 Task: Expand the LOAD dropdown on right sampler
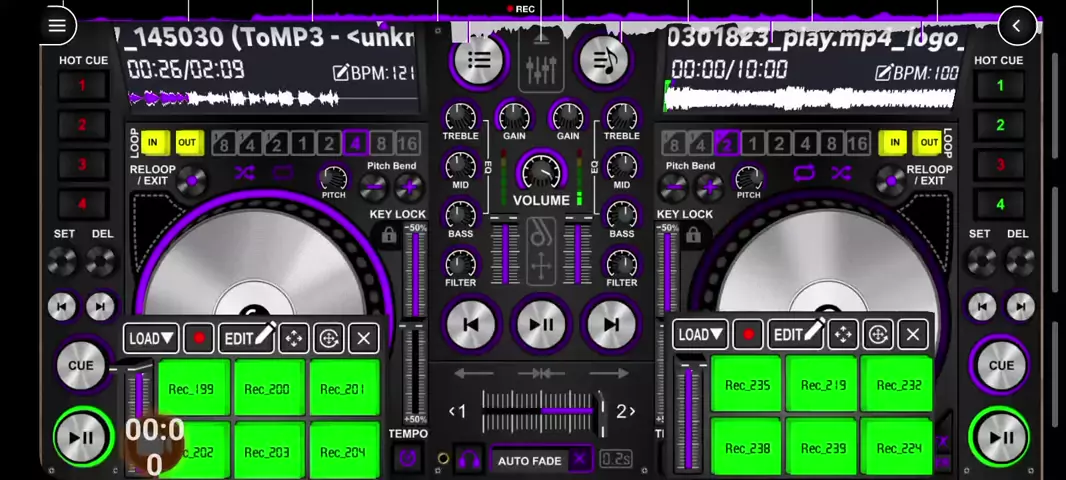tap(700, 335)
